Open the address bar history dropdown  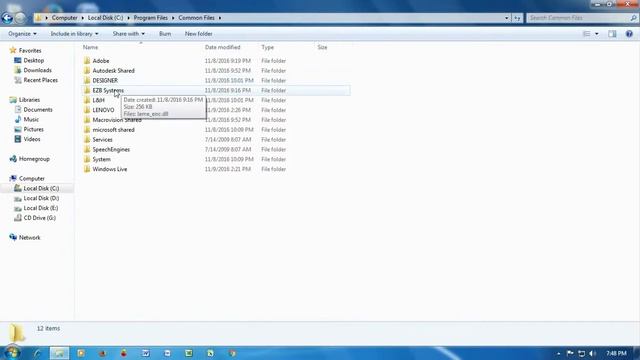click(507, 18)
